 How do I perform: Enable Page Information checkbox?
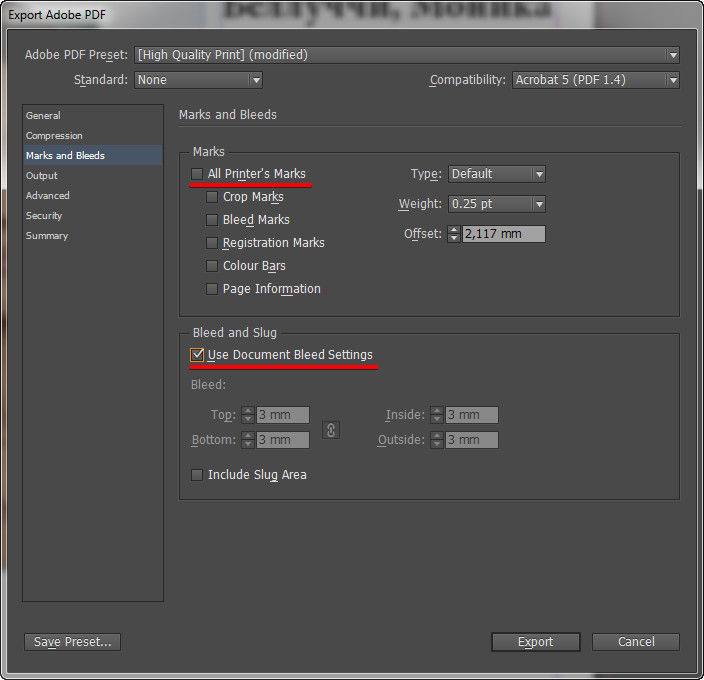[211, 289]
